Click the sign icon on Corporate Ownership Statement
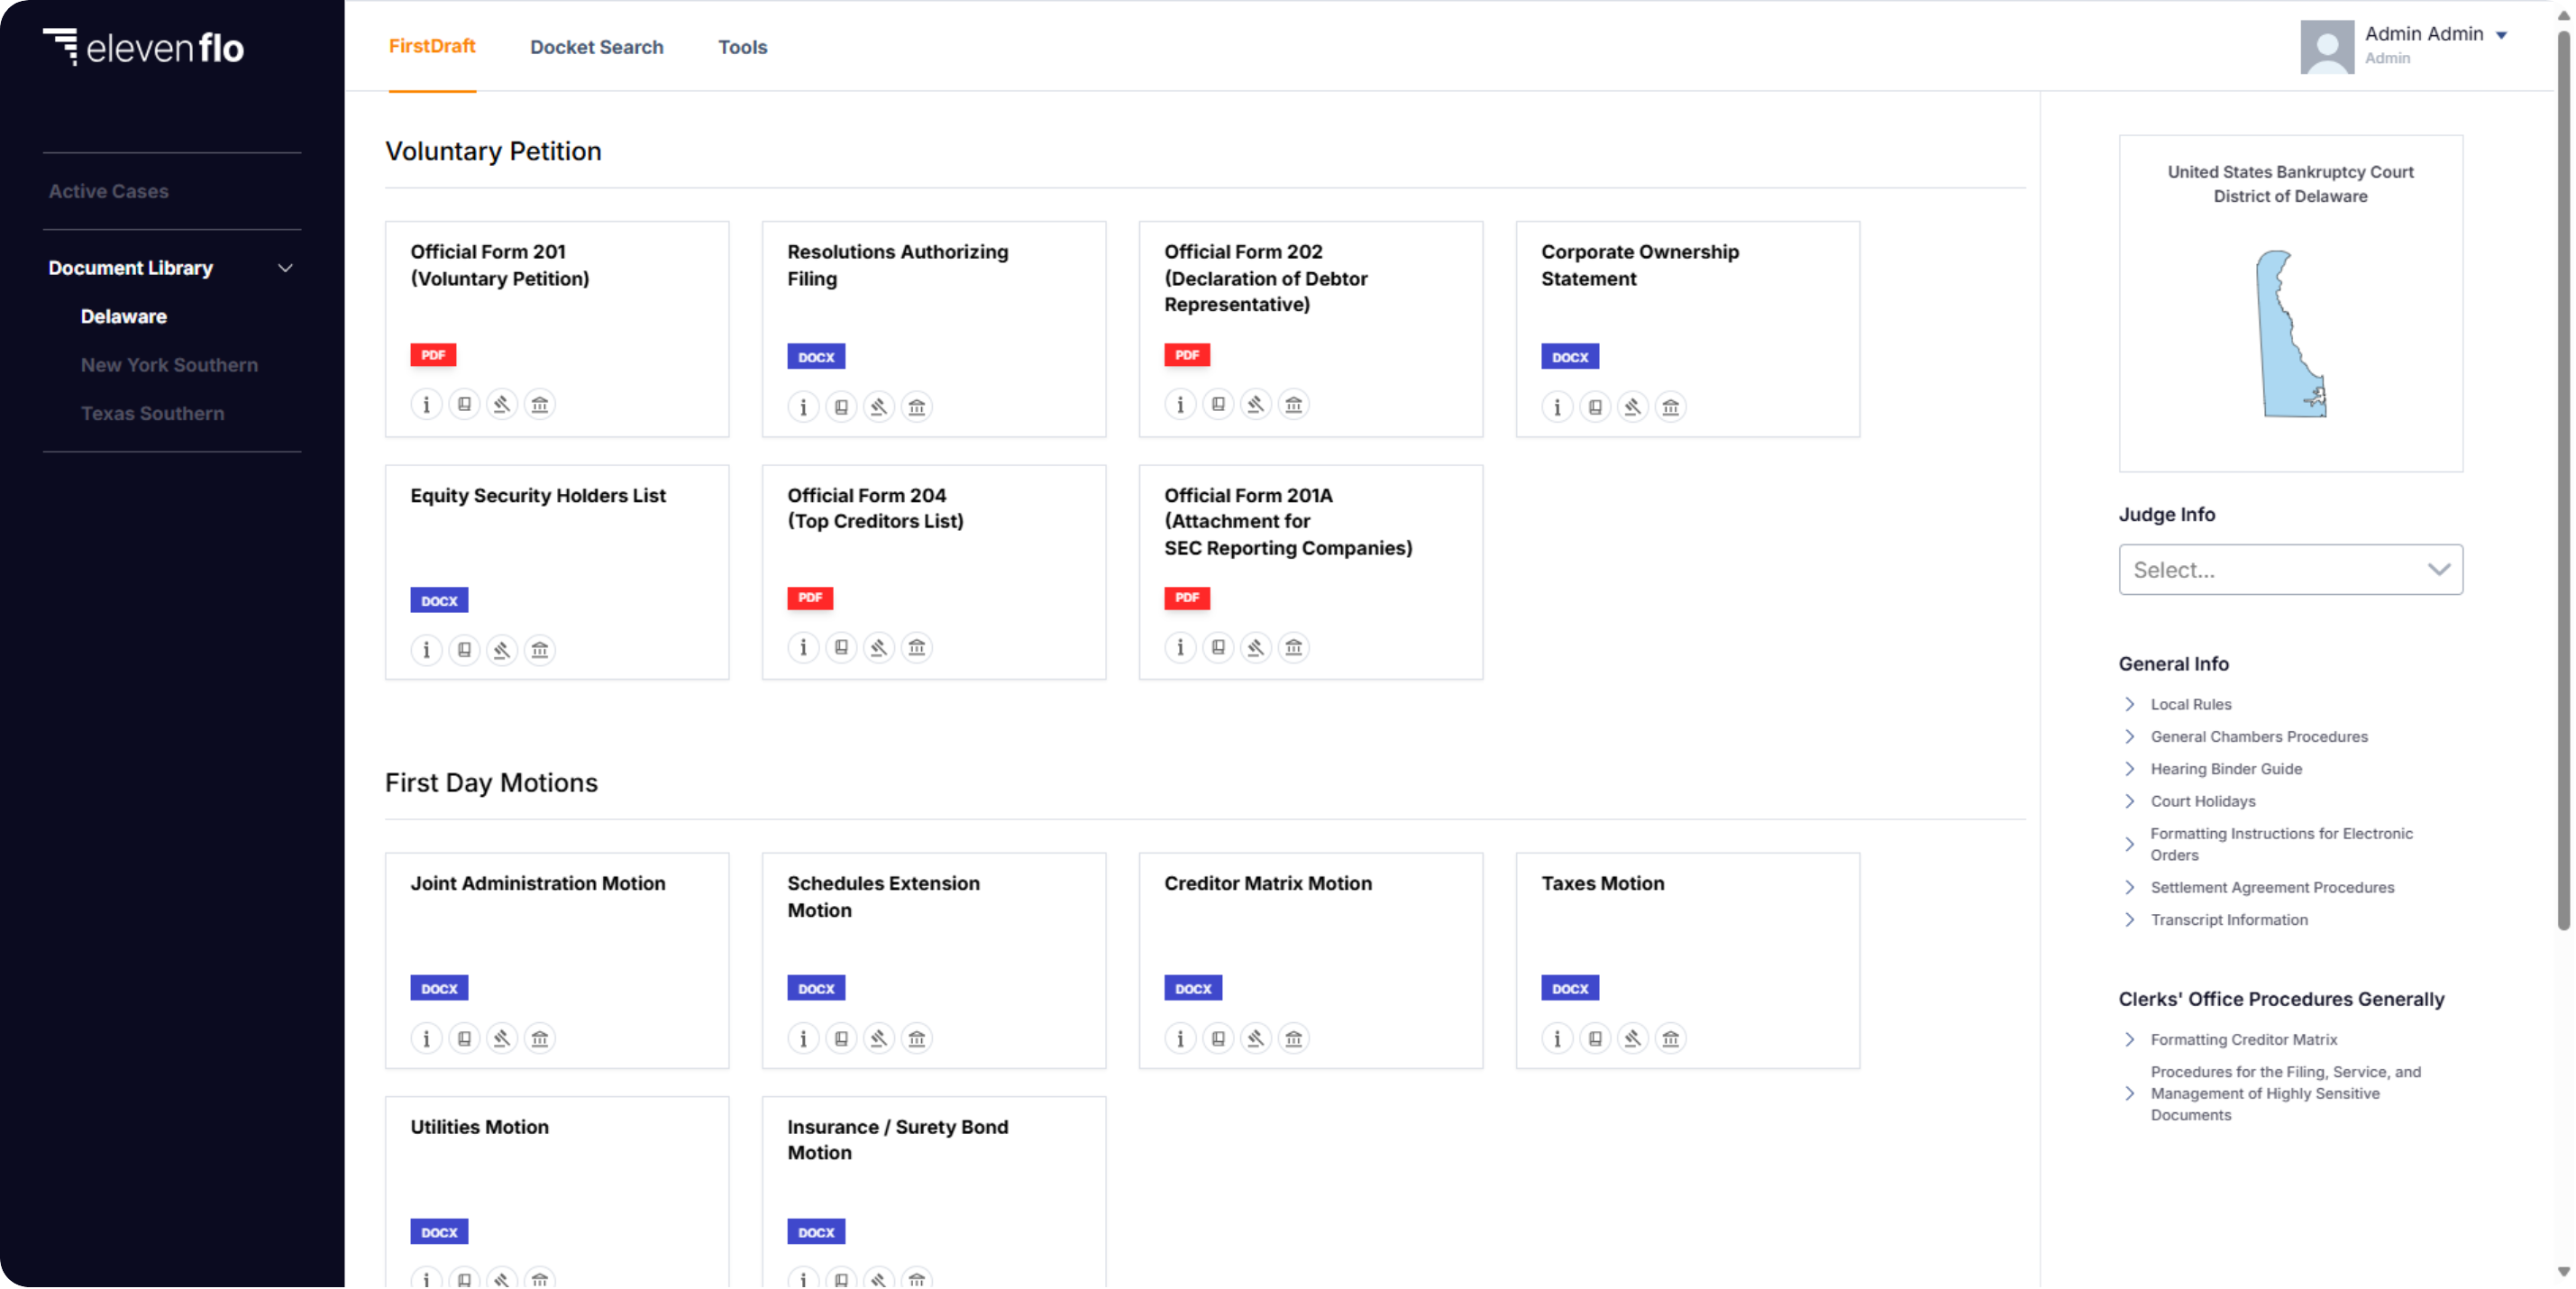The width and height of the screenshot is (2576, 1289). (1632, 407)
